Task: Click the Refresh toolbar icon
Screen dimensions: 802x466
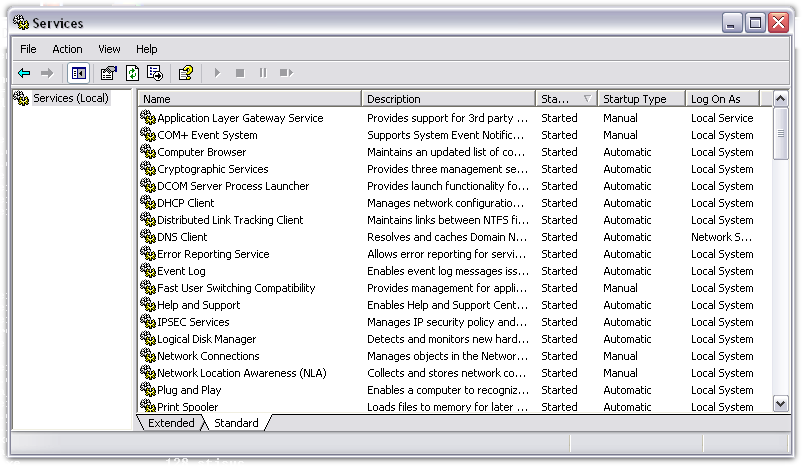Action: [x=132, y=73]
